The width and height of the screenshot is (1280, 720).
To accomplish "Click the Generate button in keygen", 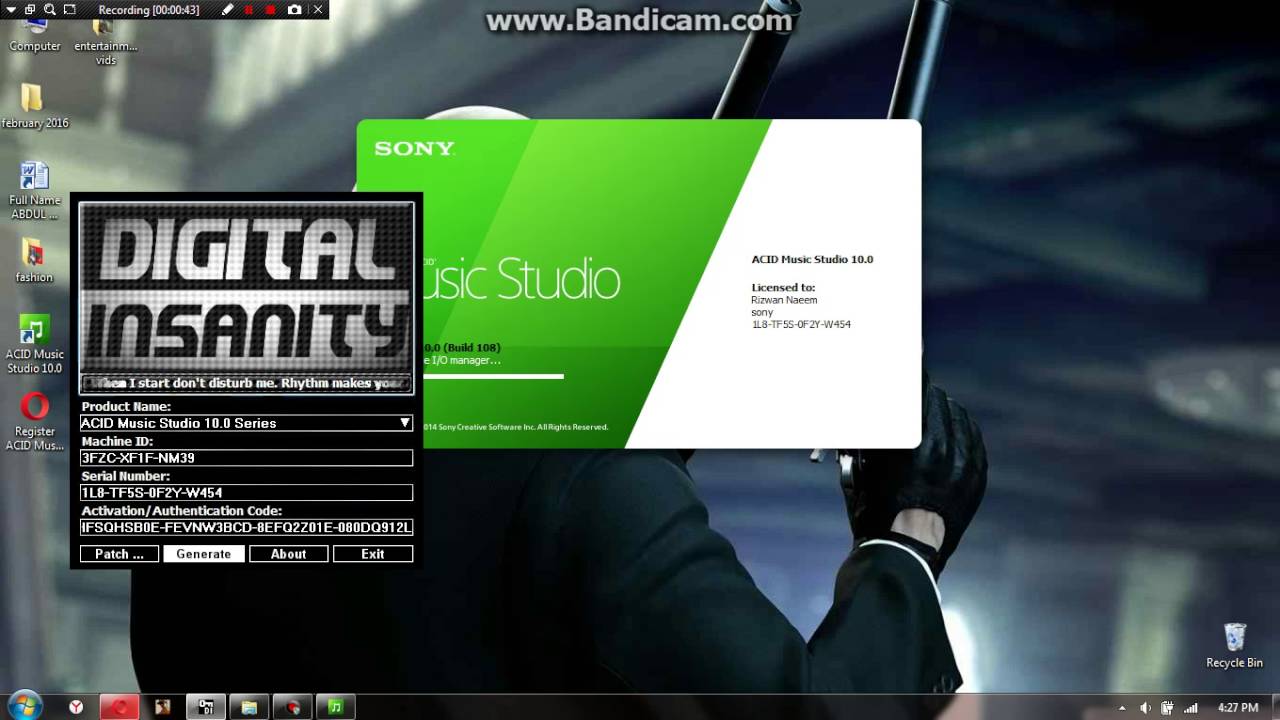I will 204,554.
